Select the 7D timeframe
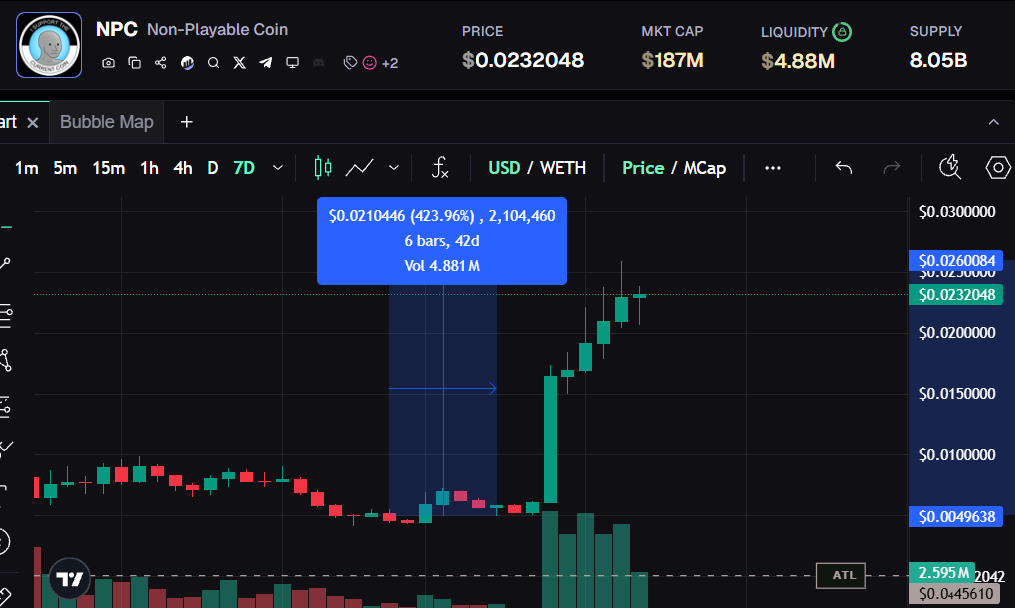This screenshot has width=1015, height=608. coord(244,168)
